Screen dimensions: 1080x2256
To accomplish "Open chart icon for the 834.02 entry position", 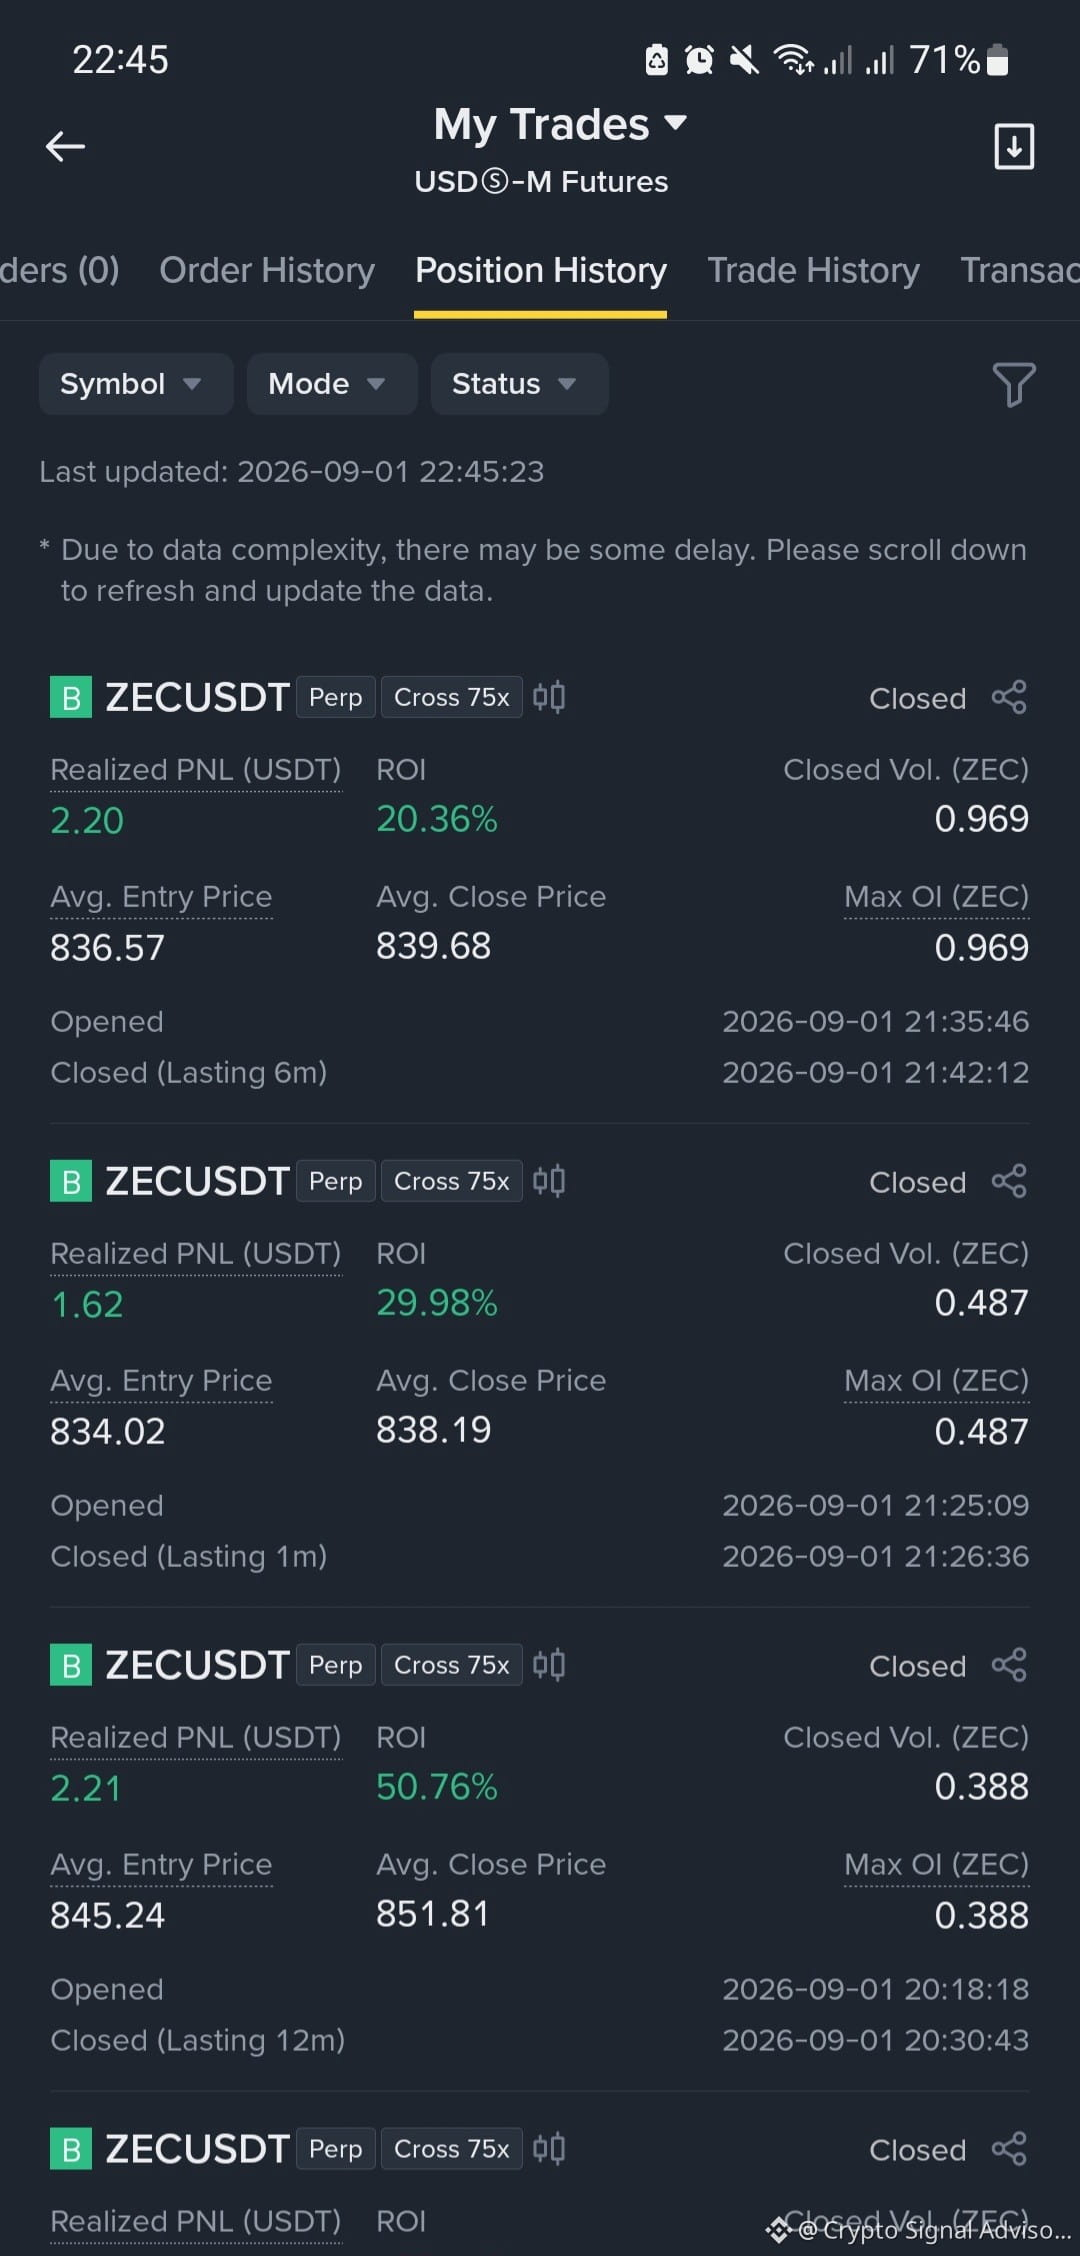I will pos(549,1181).
